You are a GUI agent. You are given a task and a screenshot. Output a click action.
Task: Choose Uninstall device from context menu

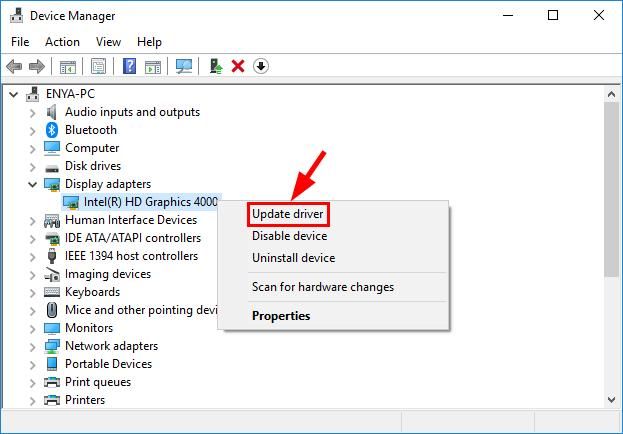[x=293, y=258]
